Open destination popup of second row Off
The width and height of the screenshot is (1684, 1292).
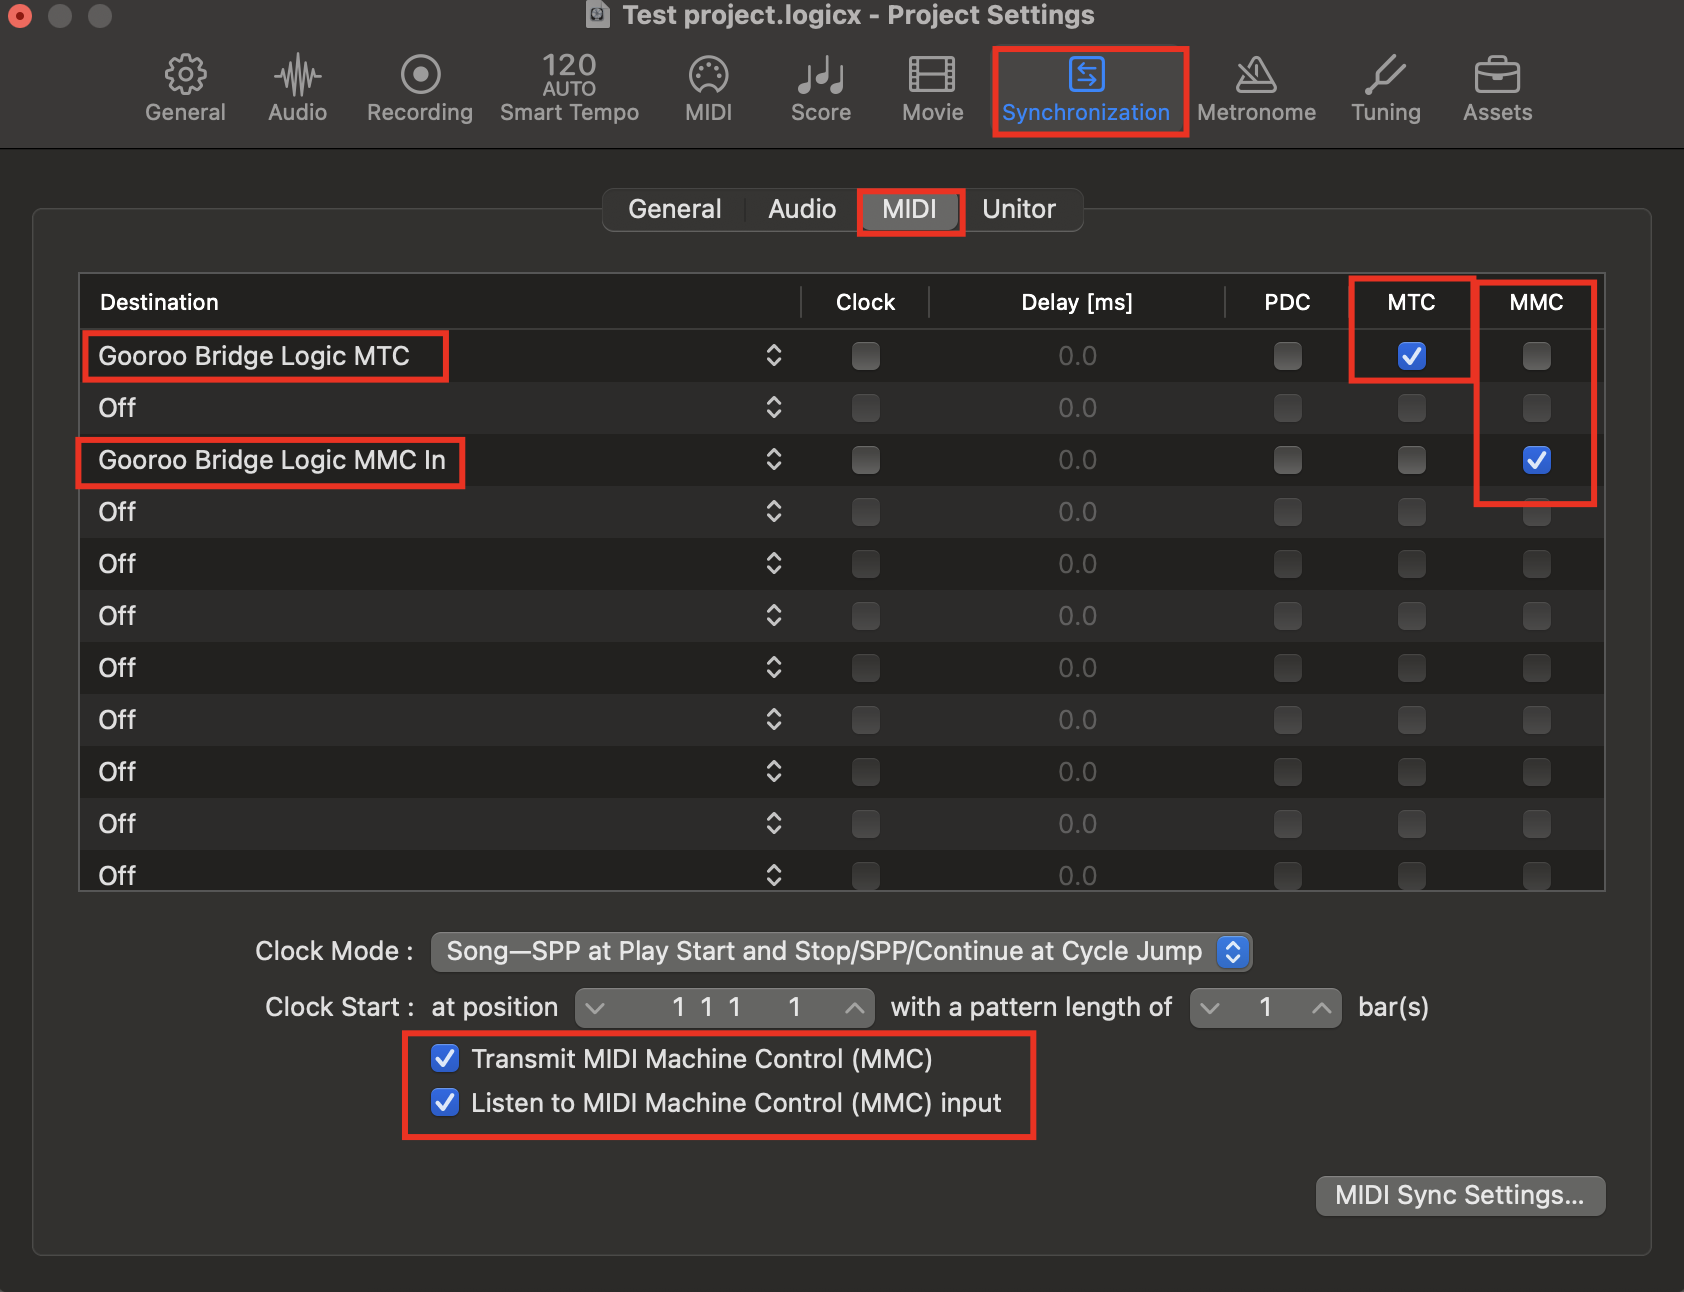coord(774,408)
